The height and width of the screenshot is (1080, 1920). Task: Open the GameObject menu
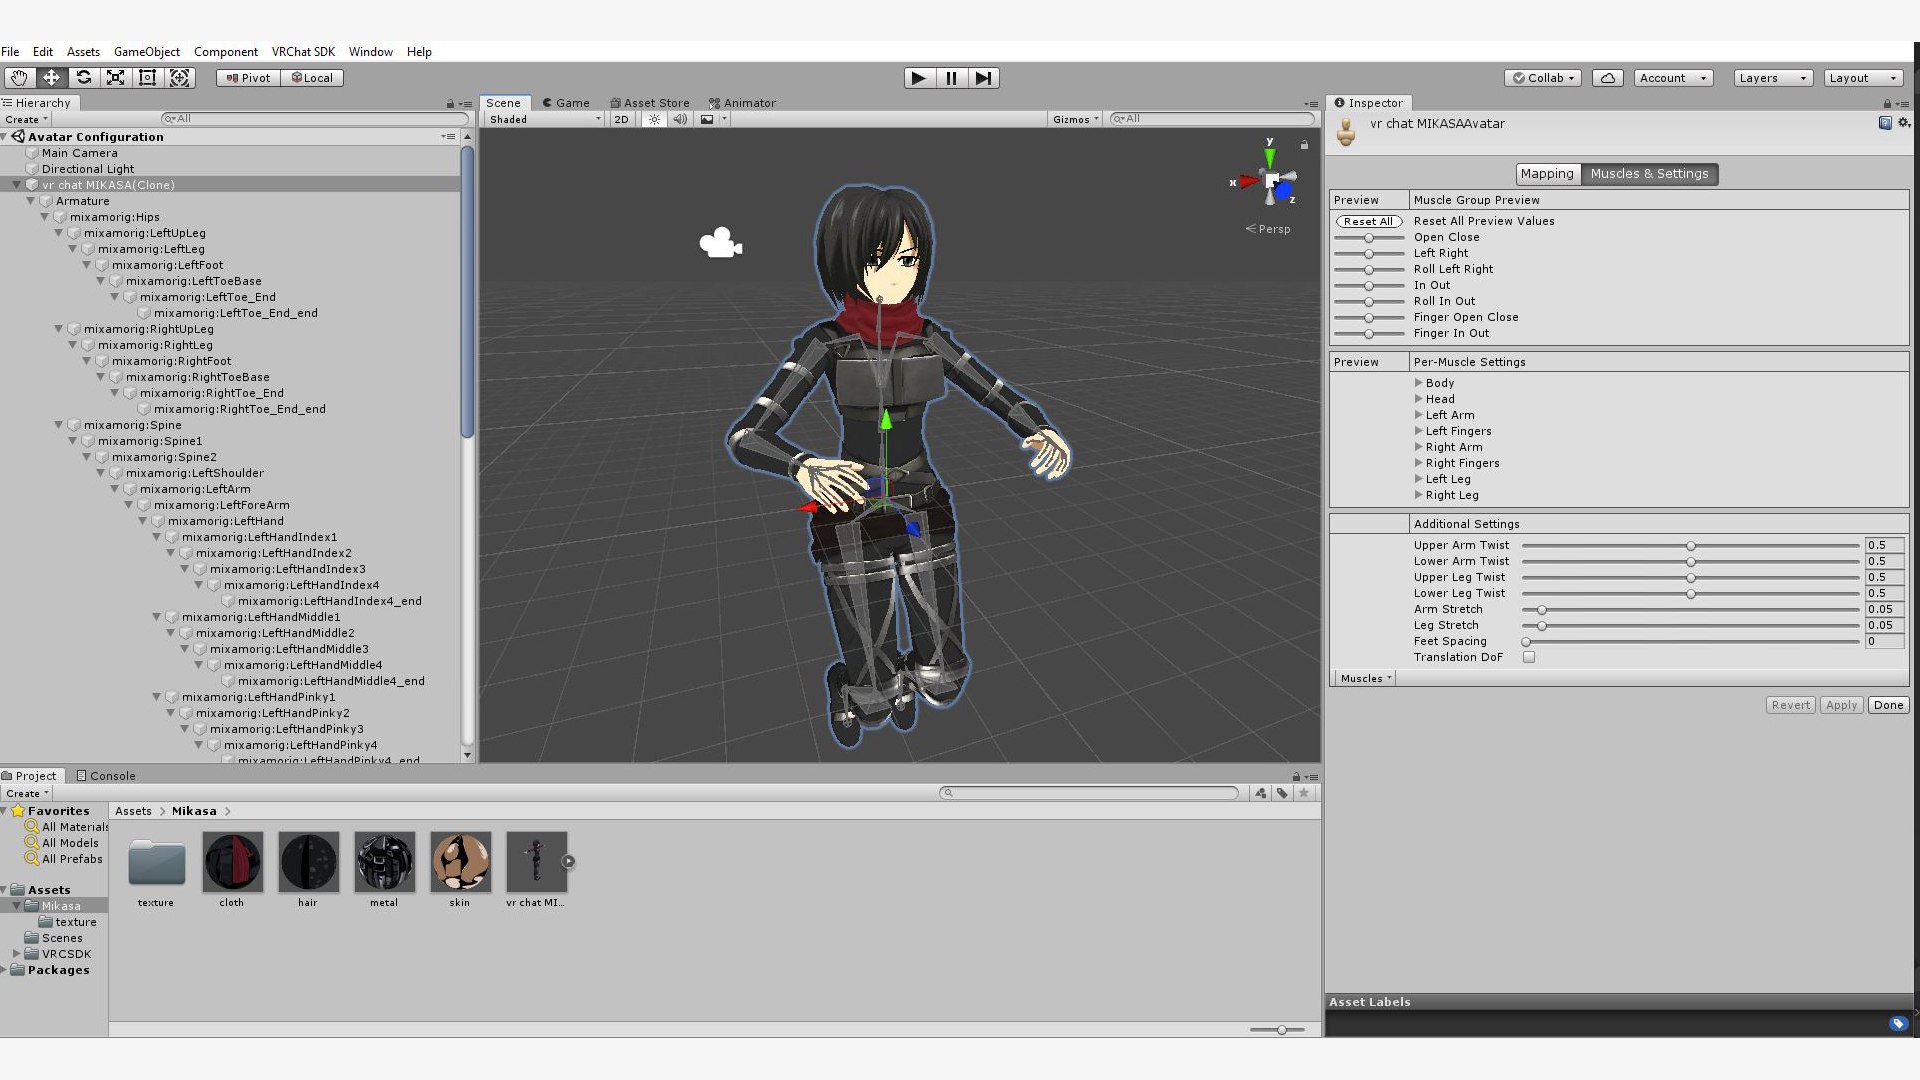click(147, 52)
